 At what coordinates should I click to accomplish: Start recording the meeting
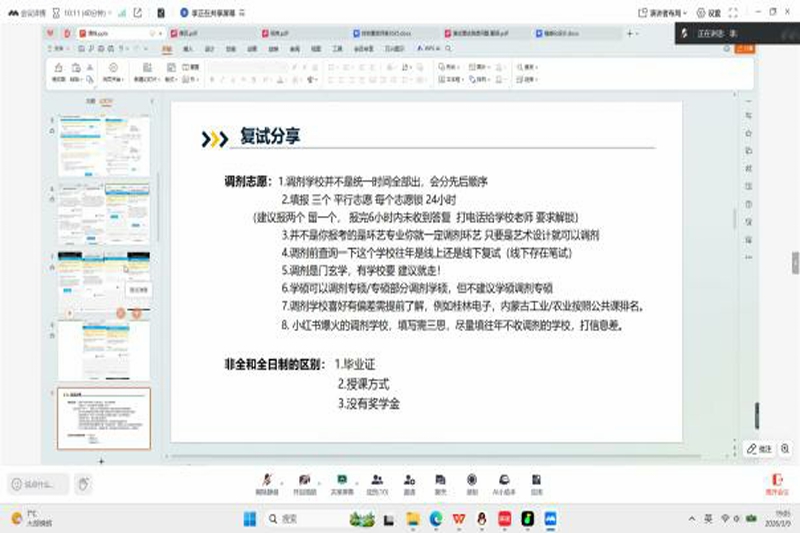tap(472, 481)
